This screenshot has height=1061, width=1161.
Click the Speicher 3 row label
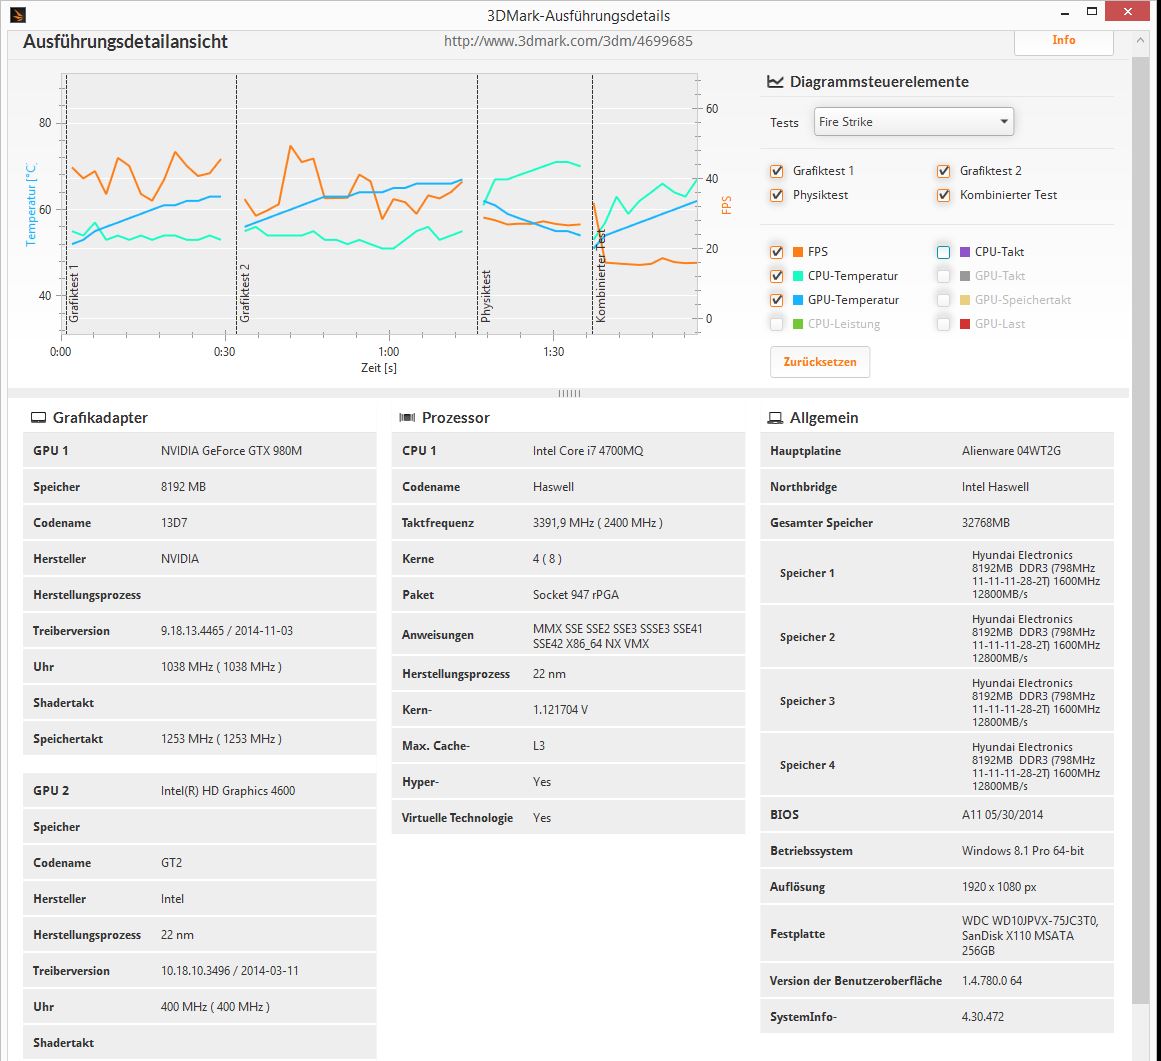click(807, 701)
